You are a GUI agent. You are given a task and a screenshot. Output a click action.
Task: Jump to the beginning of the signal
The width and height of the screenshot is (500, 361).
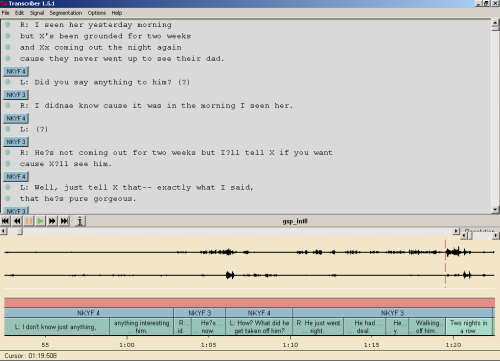(5, 221)
